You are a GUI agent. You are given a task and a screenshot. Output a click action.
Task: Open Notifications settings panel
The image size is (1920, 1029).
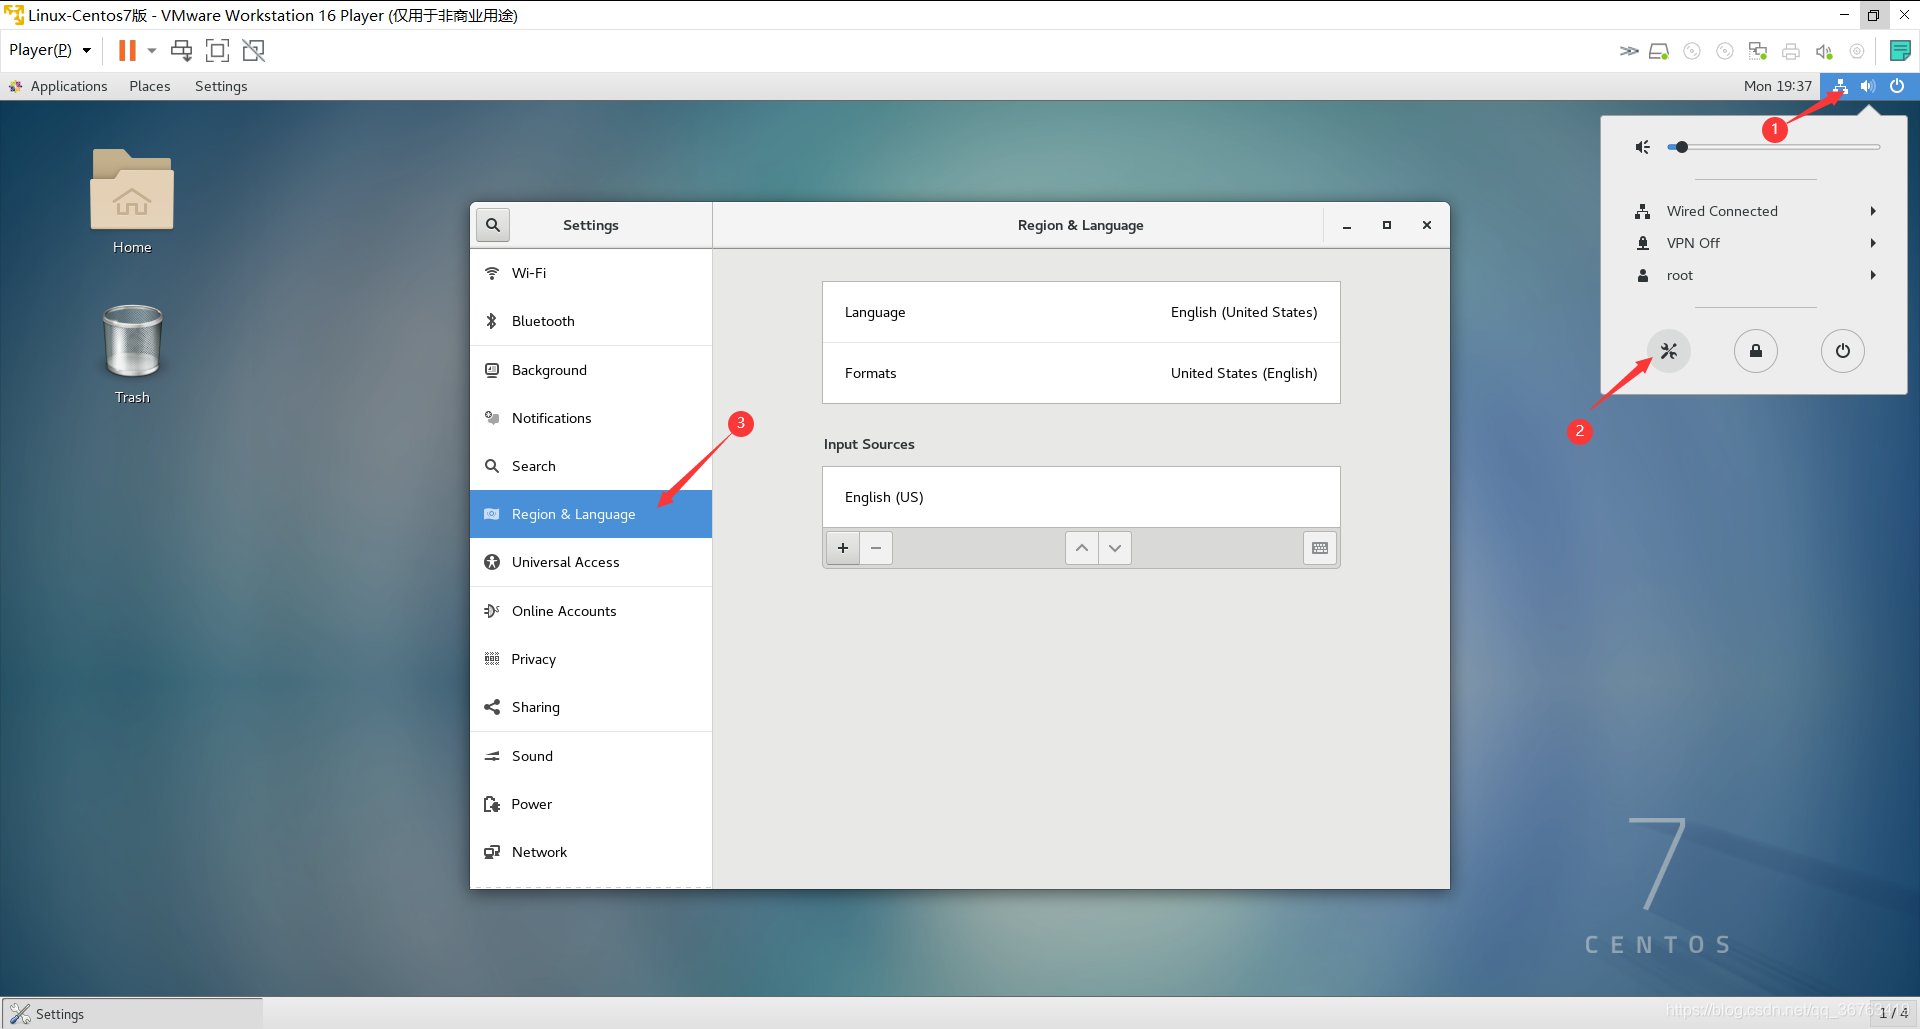click(x=591, y=418)
